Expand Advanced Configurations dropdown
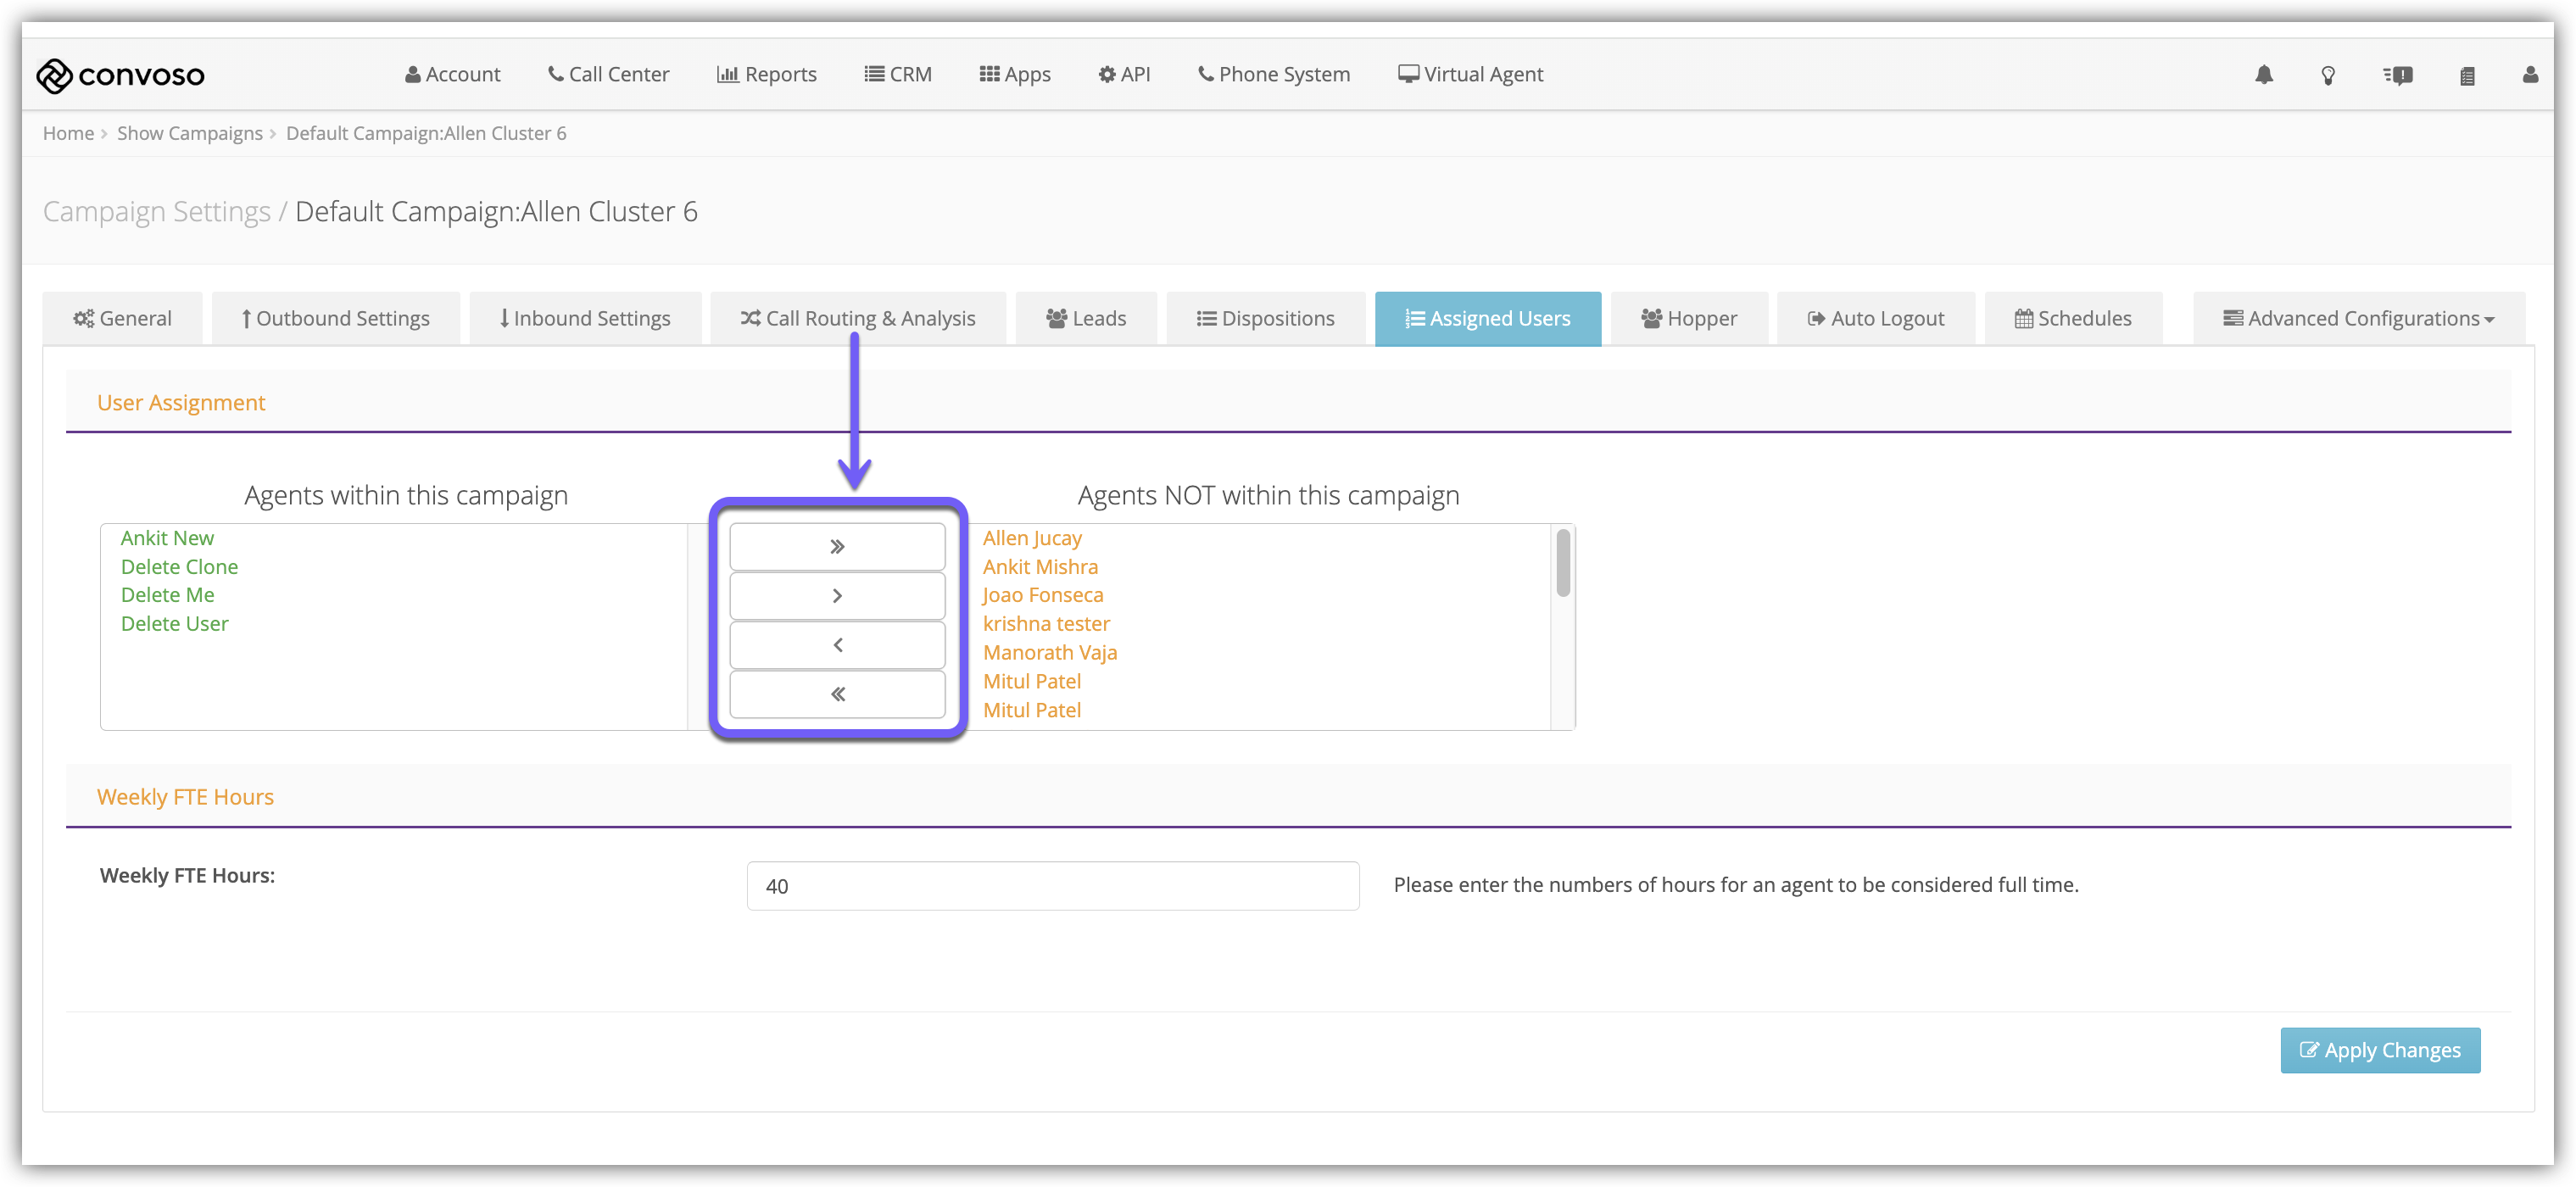The width and height of the screenshot is (2576, 1187). (x=2358, y=319)
